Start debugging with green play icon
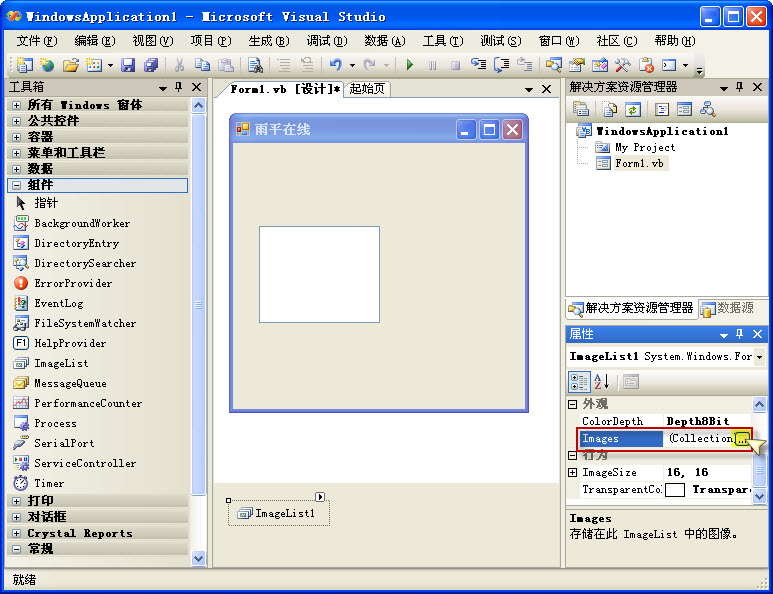Image resolution: width=773 pixels, height=594 pixels. point(409,65)
